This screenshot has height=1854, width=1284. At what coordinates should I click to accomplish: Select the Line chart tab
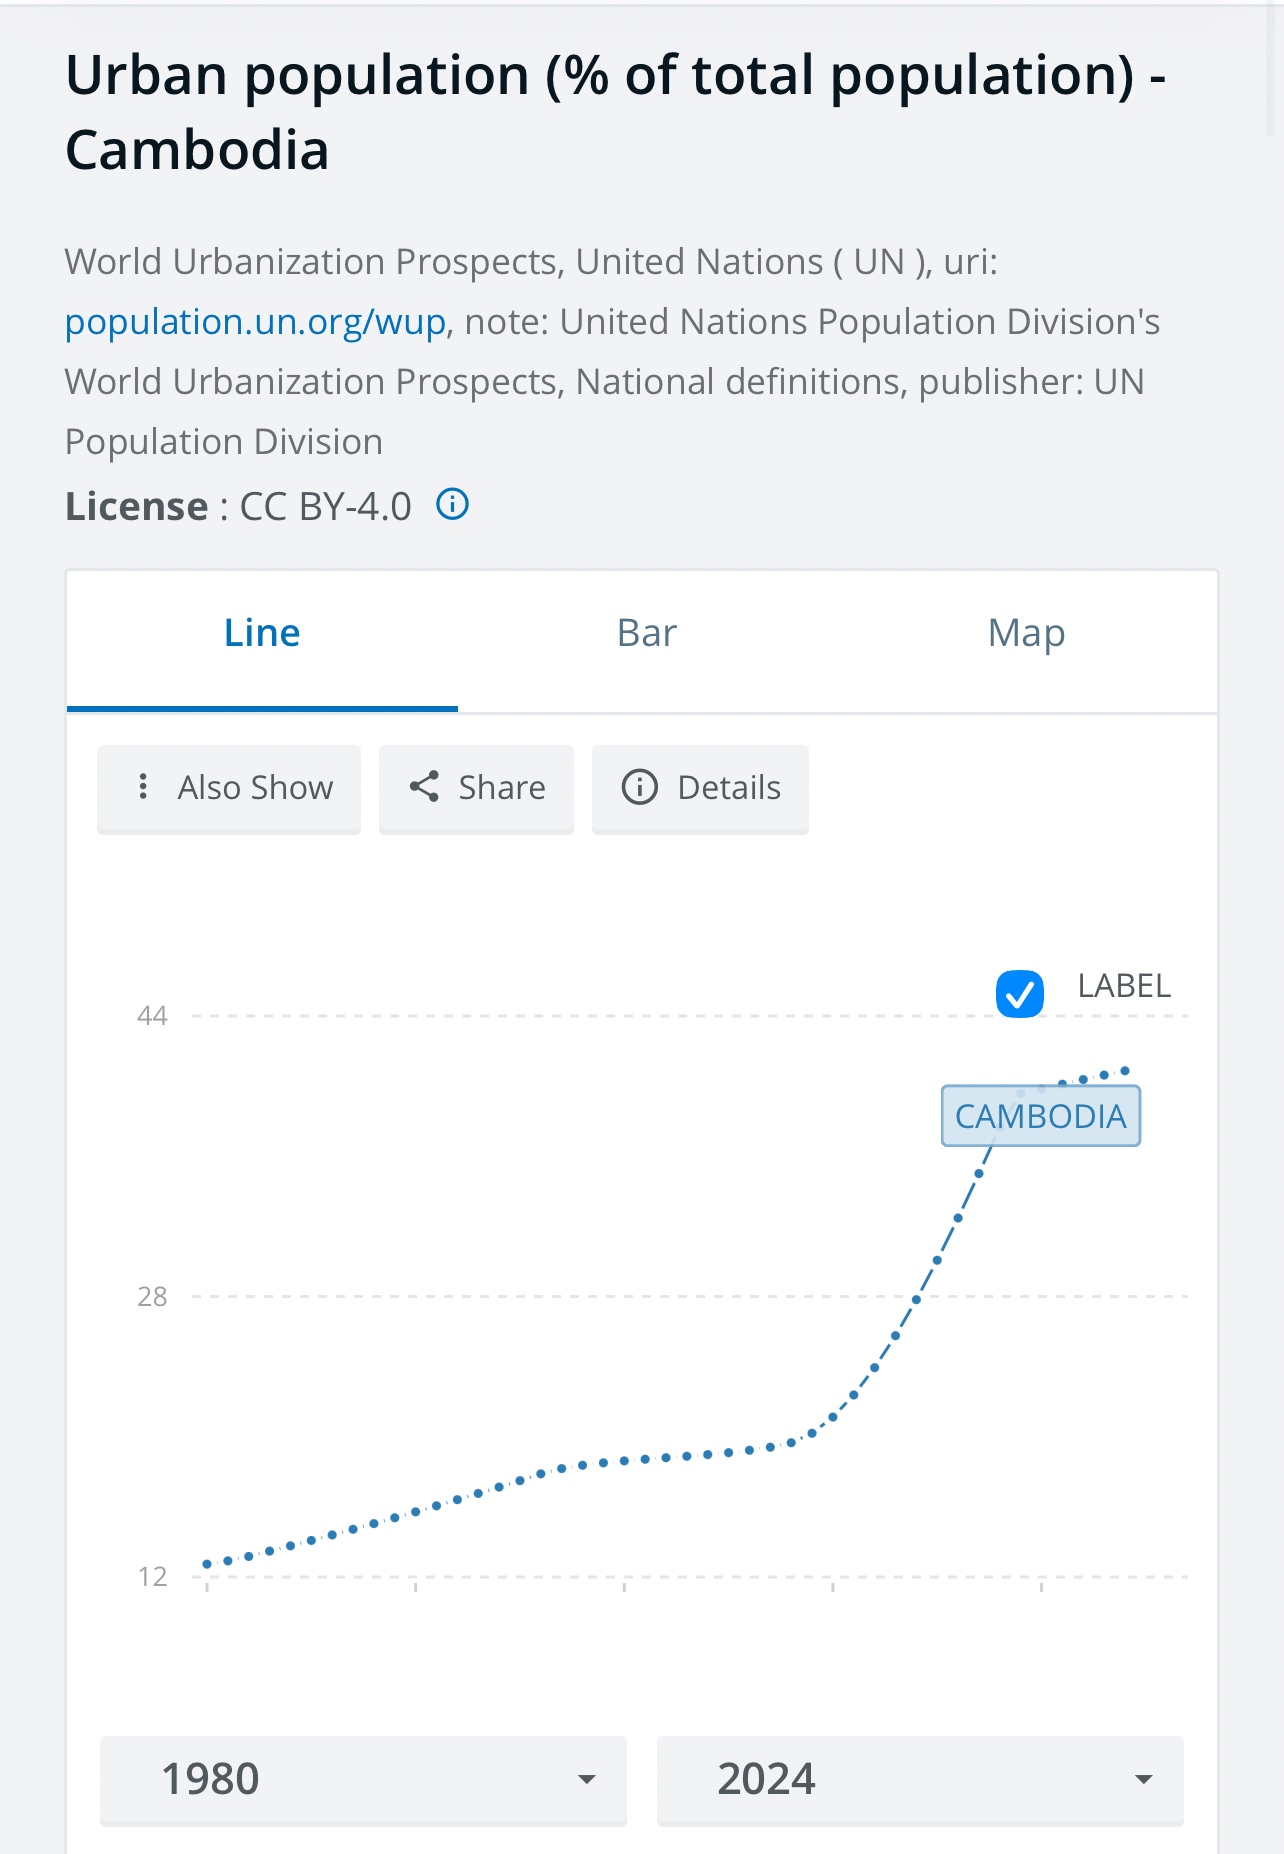(x=262, y=634)
